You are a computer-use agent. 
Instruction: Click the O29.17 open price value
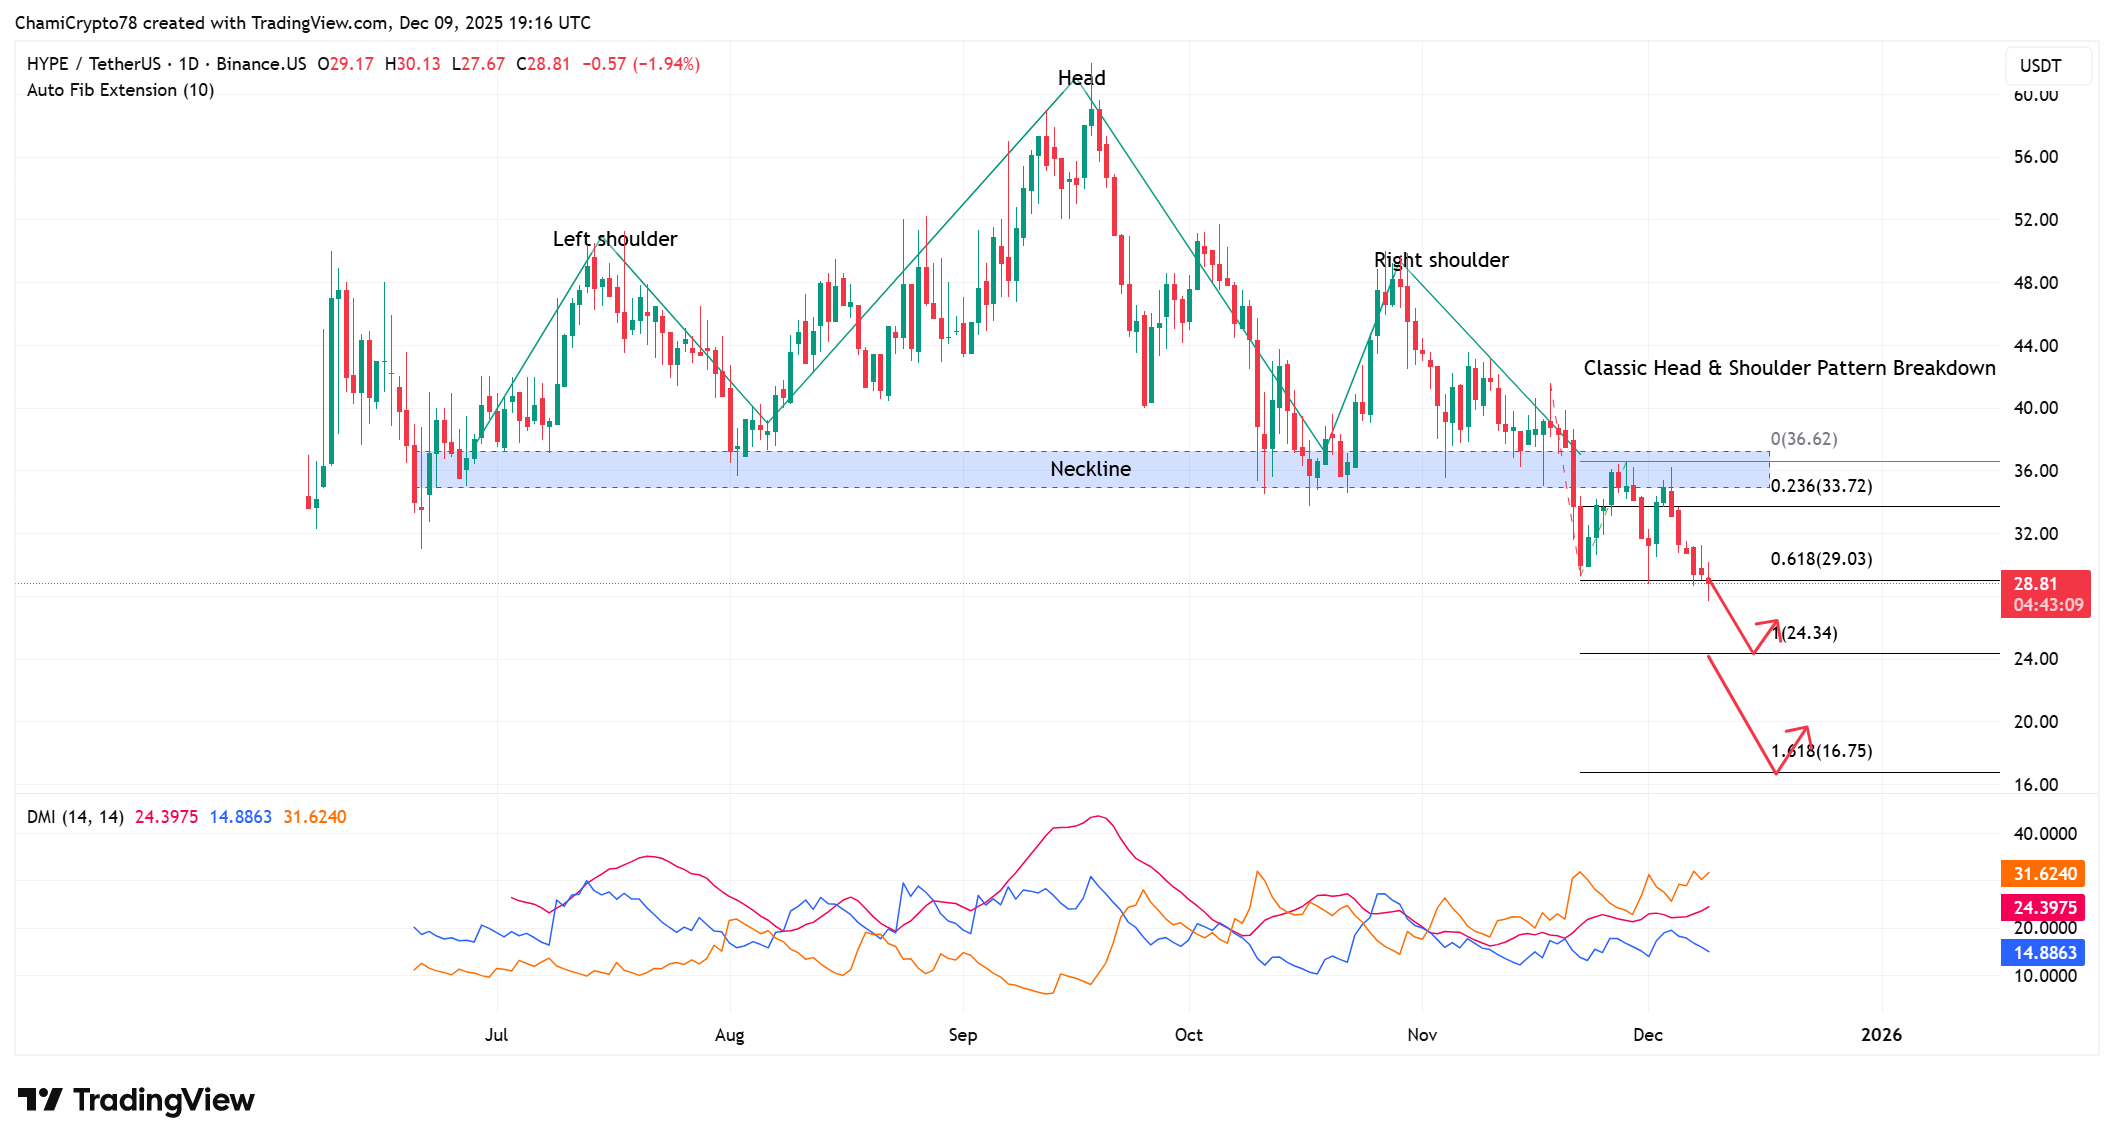coord(347,63)
